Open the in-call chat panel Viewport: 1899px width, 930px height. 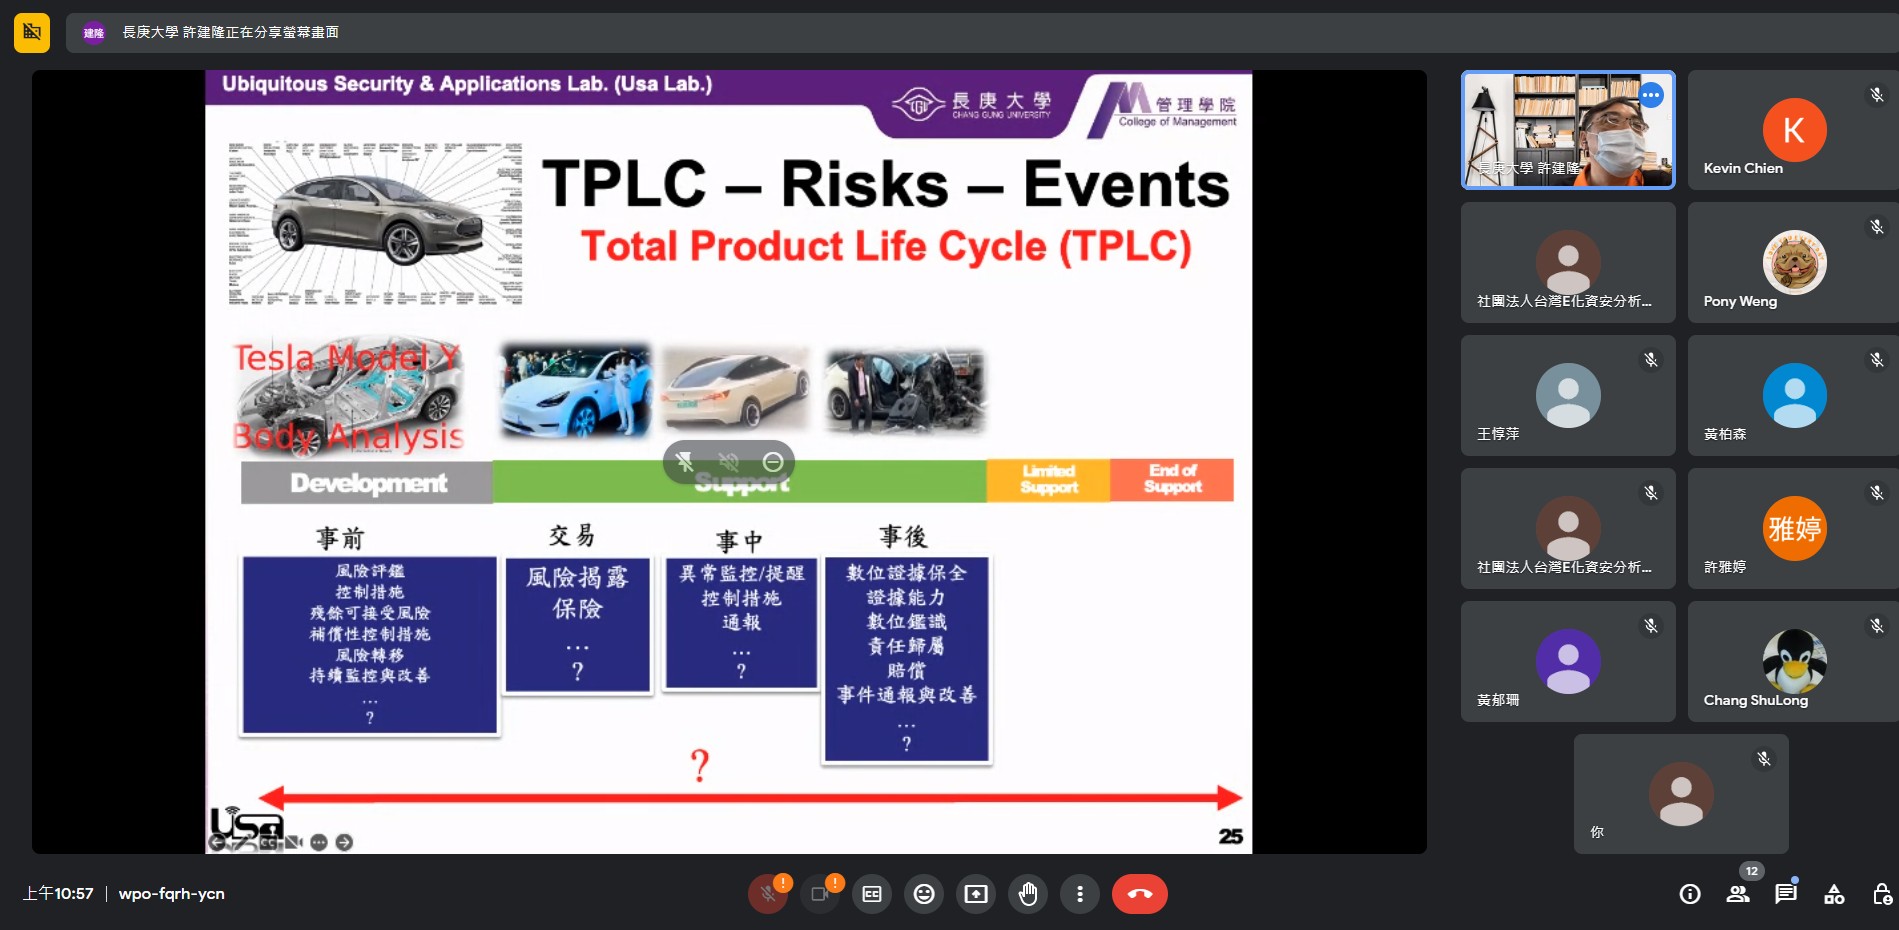click(x=1786, y=894)
